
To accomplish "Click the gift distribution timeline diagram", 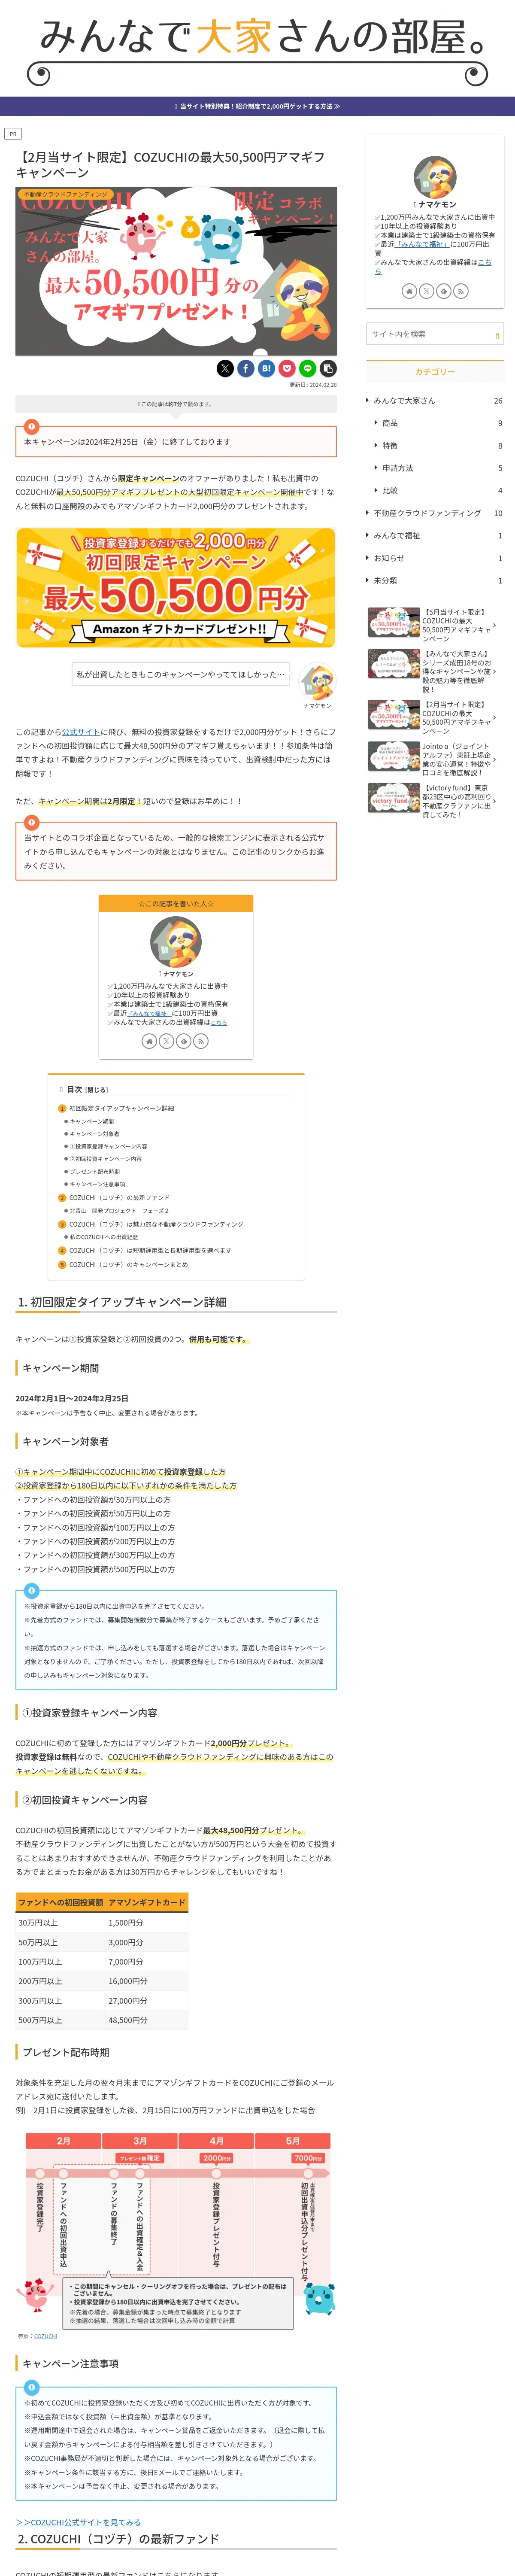I will click(x=176, y=2231).
